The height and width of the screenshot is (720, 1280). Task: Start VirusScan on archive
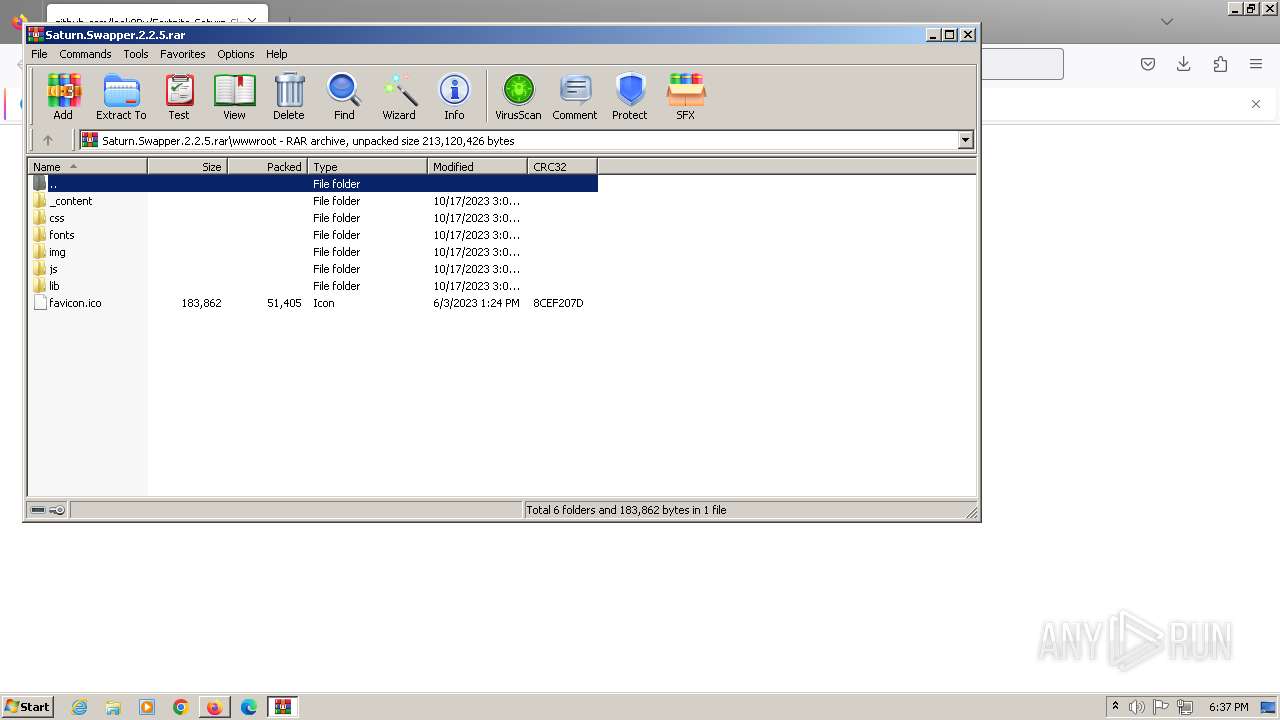click(x=518, y=97)
